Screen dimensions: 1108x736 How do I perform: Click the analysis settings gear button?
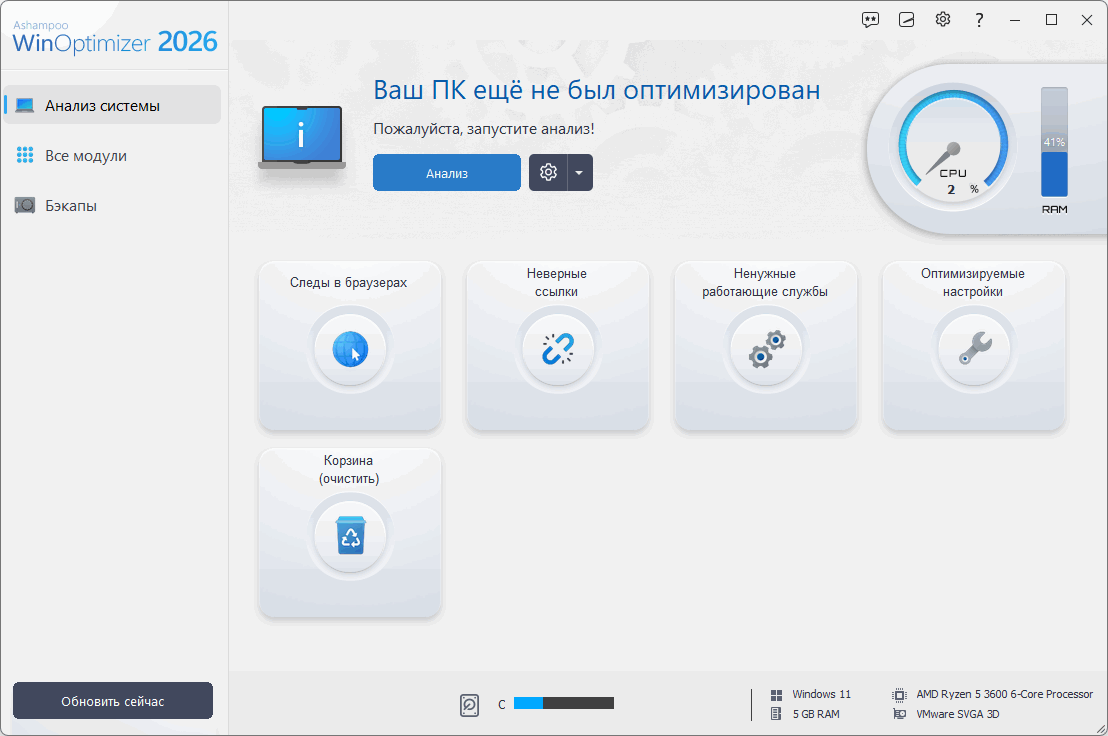(x=548, y=173)
